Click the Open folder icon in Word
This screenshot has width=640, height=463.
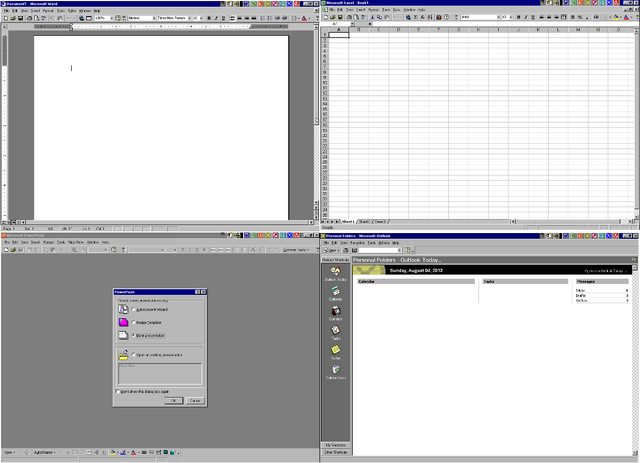[x=13, y=18]
